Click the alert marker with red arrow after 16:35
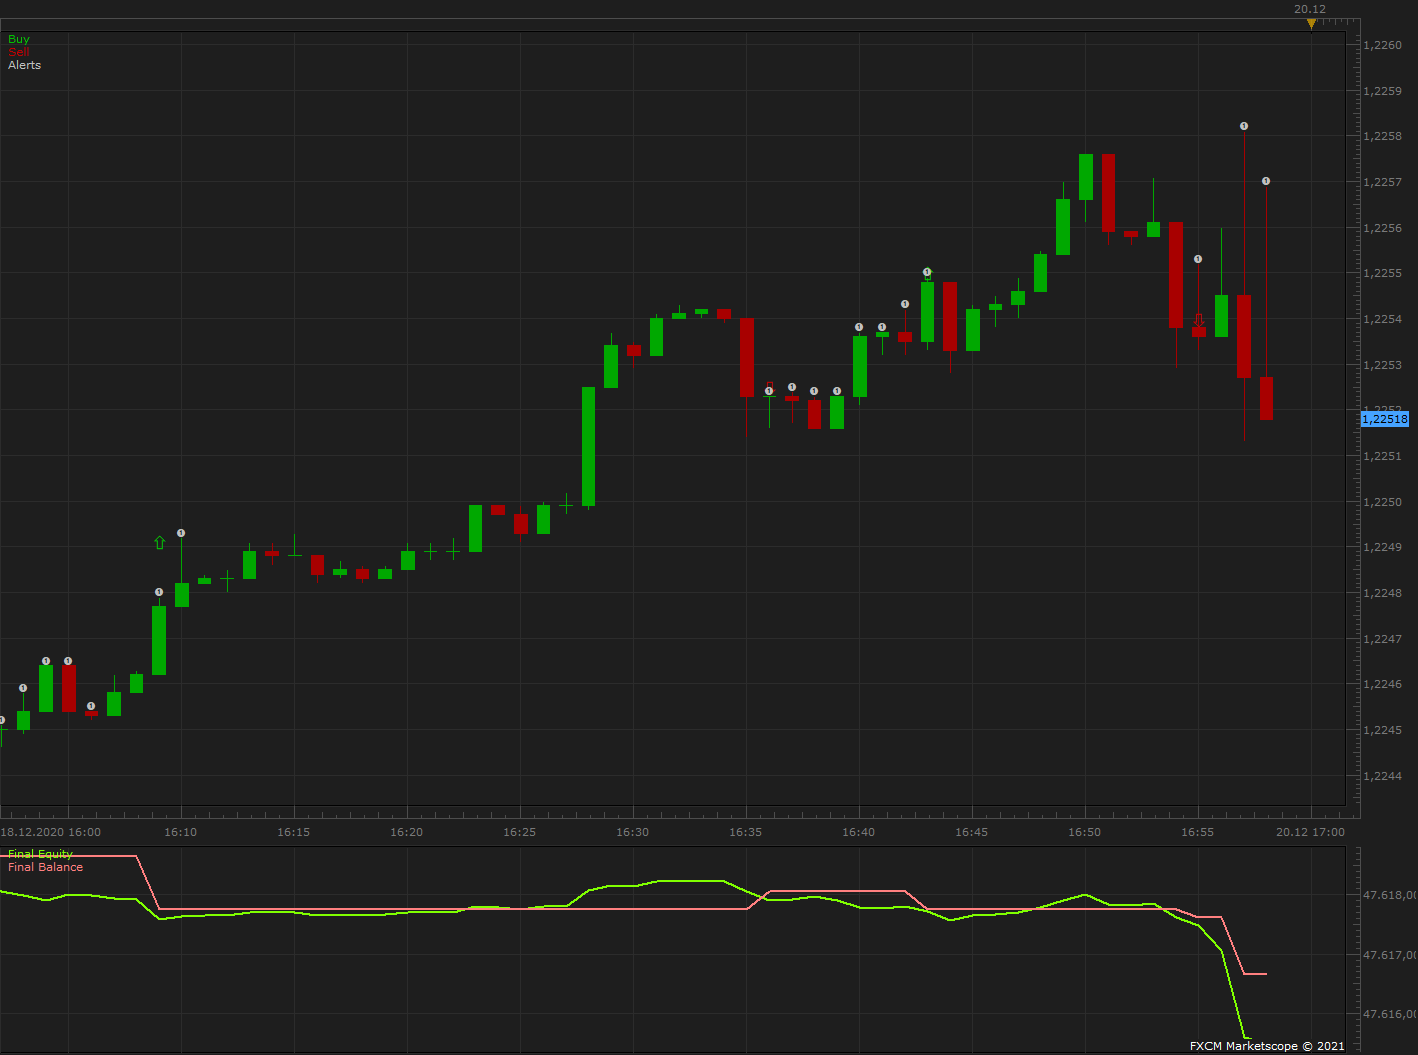Image resolution: width=1418 pixels, height=1055 pixels. (x=769, y=389)
